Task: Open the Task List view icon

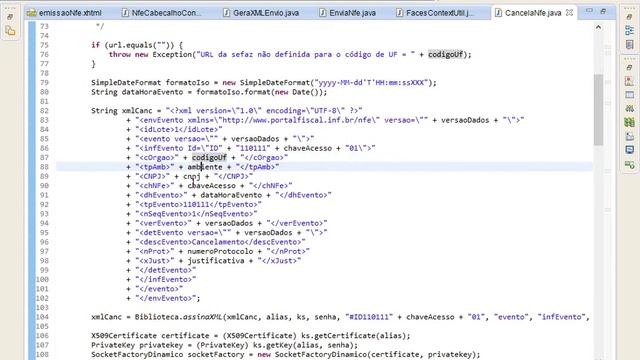Action: tap(629, 44)
